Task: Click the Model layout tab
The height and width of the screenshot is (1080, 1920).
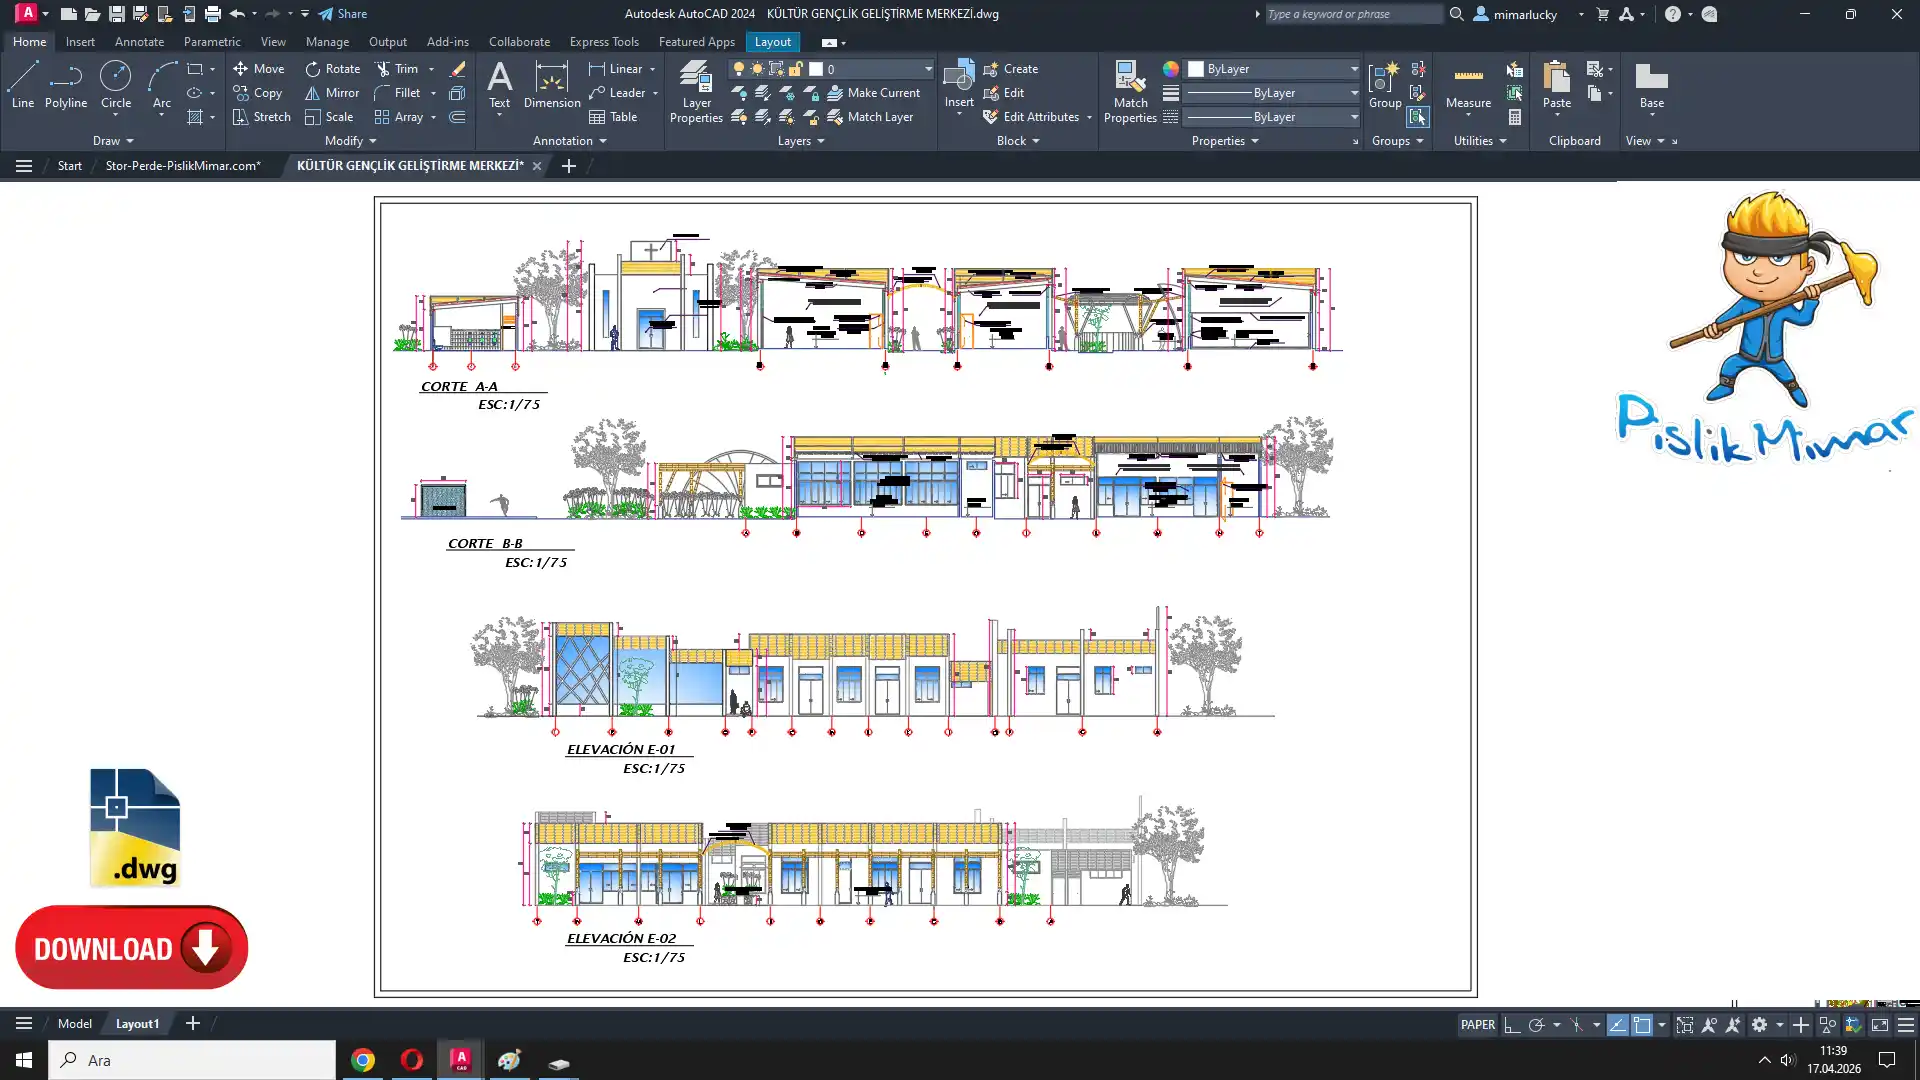Action: point(75,1024)
